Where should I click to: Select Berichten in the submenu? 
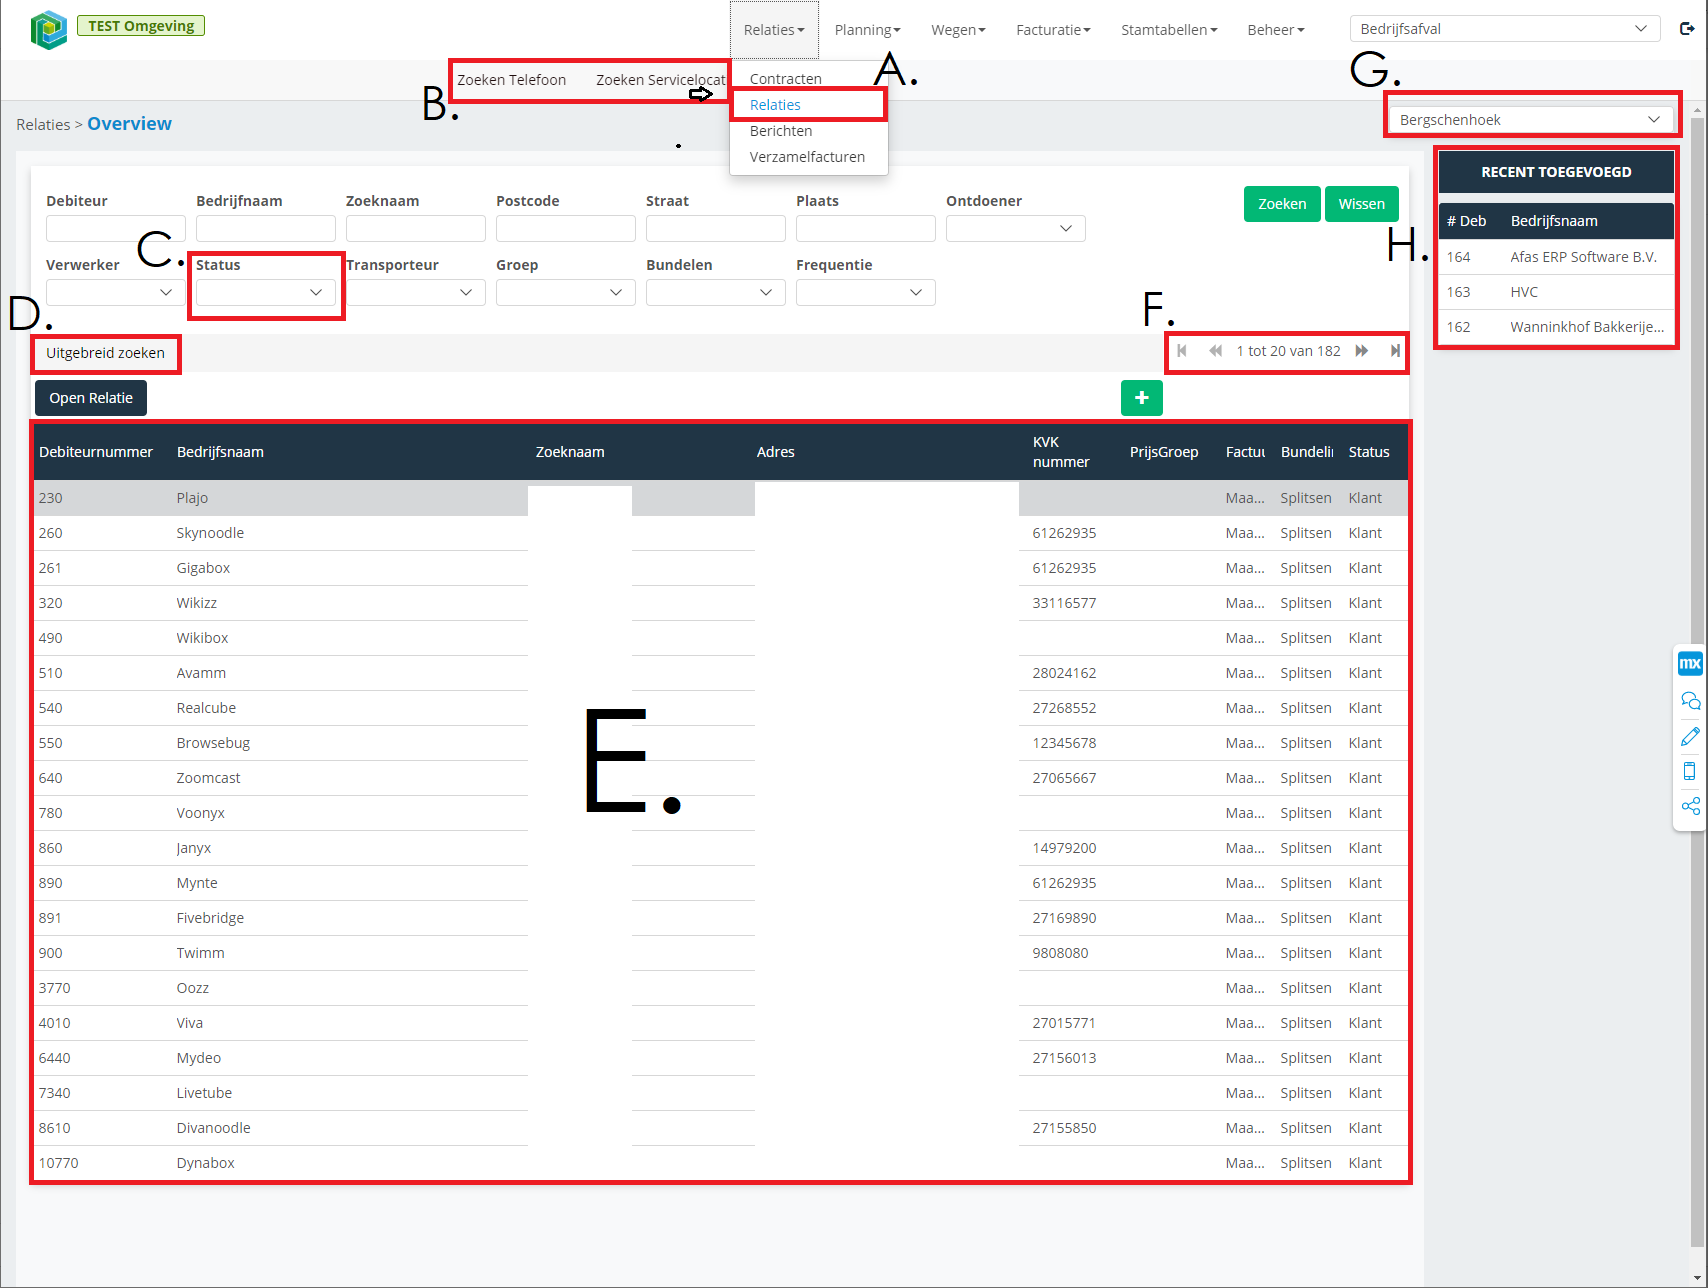click(781, 131)
